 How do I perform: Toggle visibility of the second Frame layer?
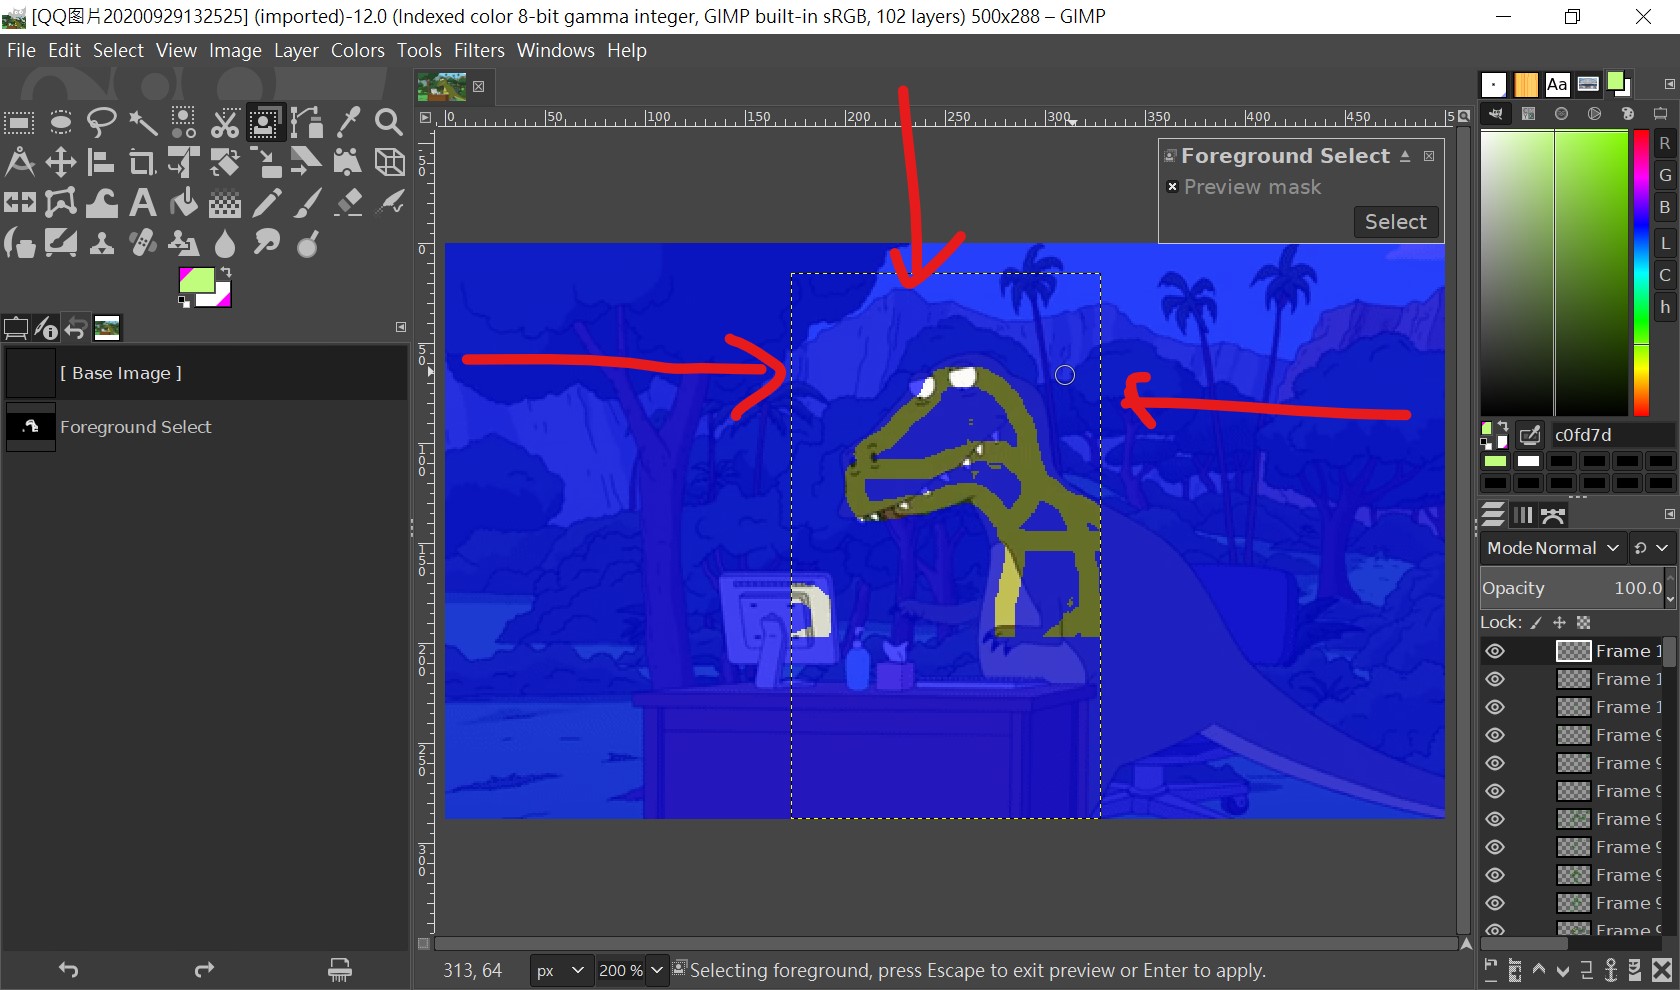(1495, 679)
